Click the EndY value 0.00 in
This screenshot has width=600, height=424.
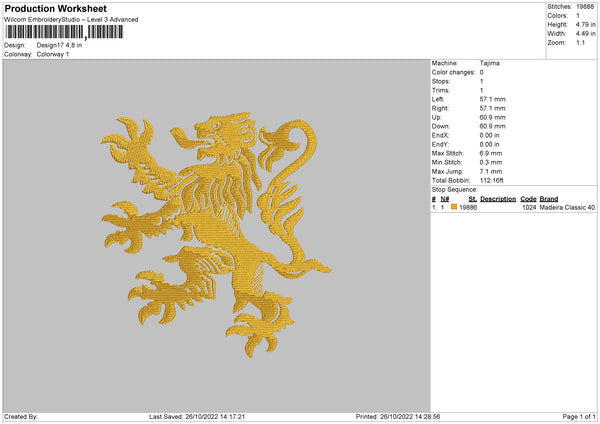point(489,145)
